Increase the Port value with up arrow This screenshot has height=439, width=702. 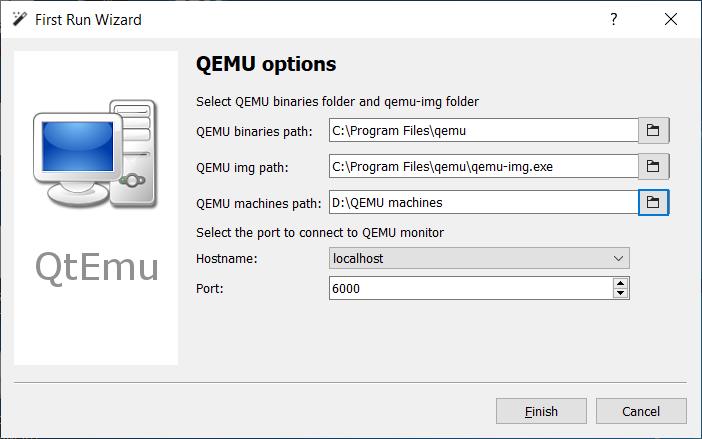tap(621, 283)
